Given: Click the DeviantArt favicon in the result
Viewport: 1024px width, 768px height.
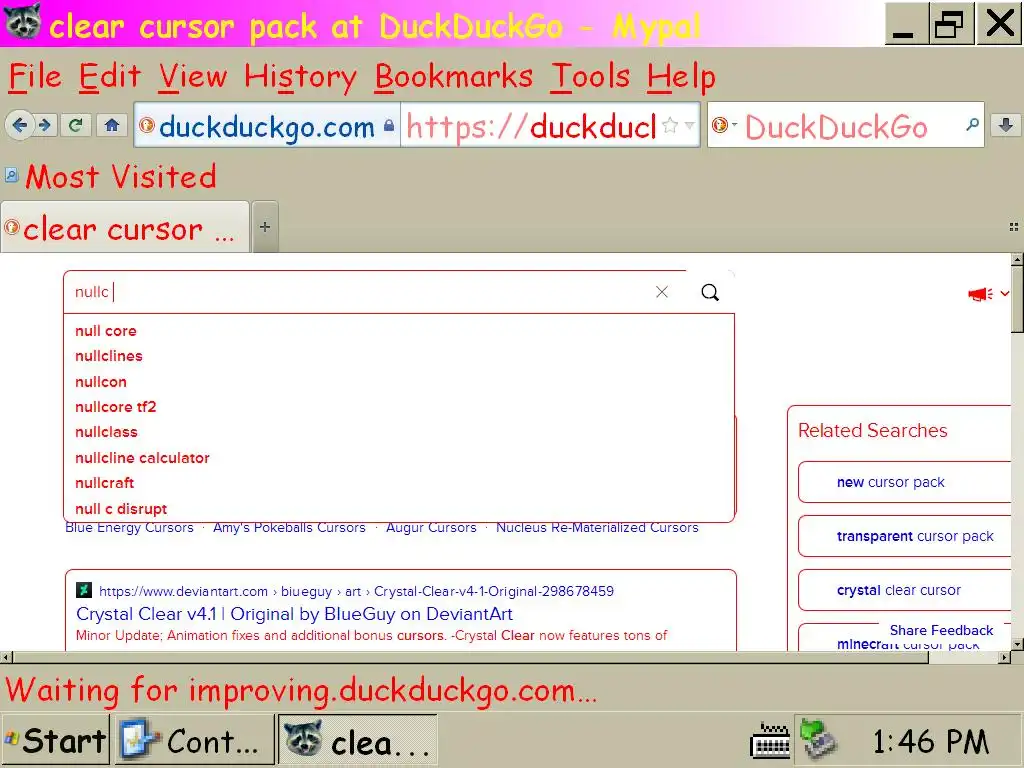Looking at the screenshot, I should pos(84,590).
